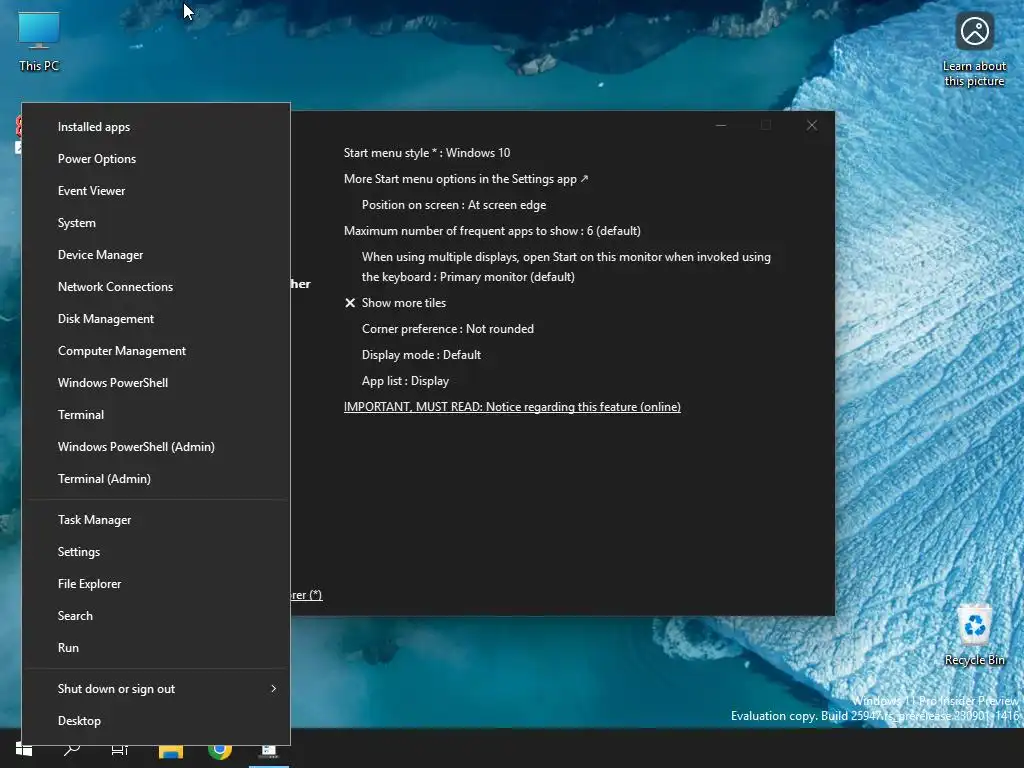Open Terminal (non-admin) entry
This screenshot has width=1024, height=768.
pos(156,415)
